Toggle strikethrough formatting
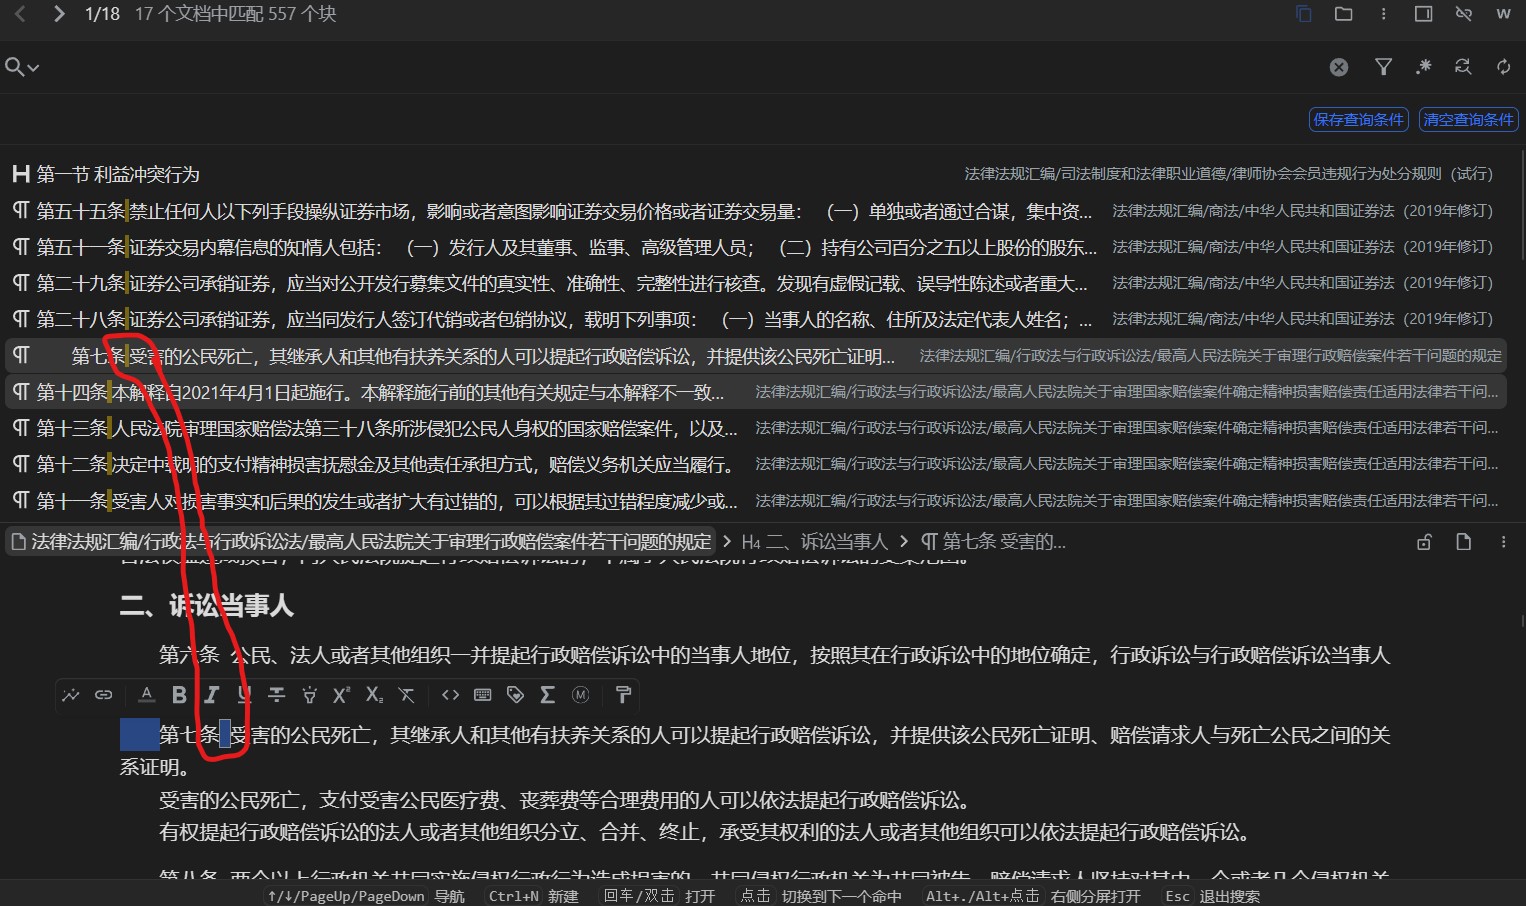Image resolution: width=1526 pixels, height=906 pixels. coord(277,695)
